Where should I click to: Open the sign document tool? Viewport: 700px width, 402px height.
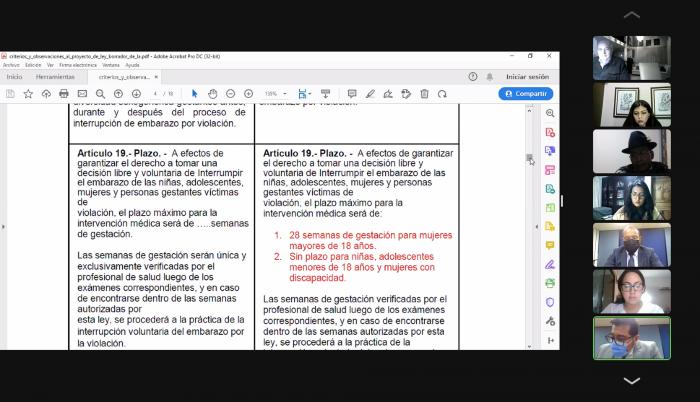pyautogui.click(x=388, y=94)
